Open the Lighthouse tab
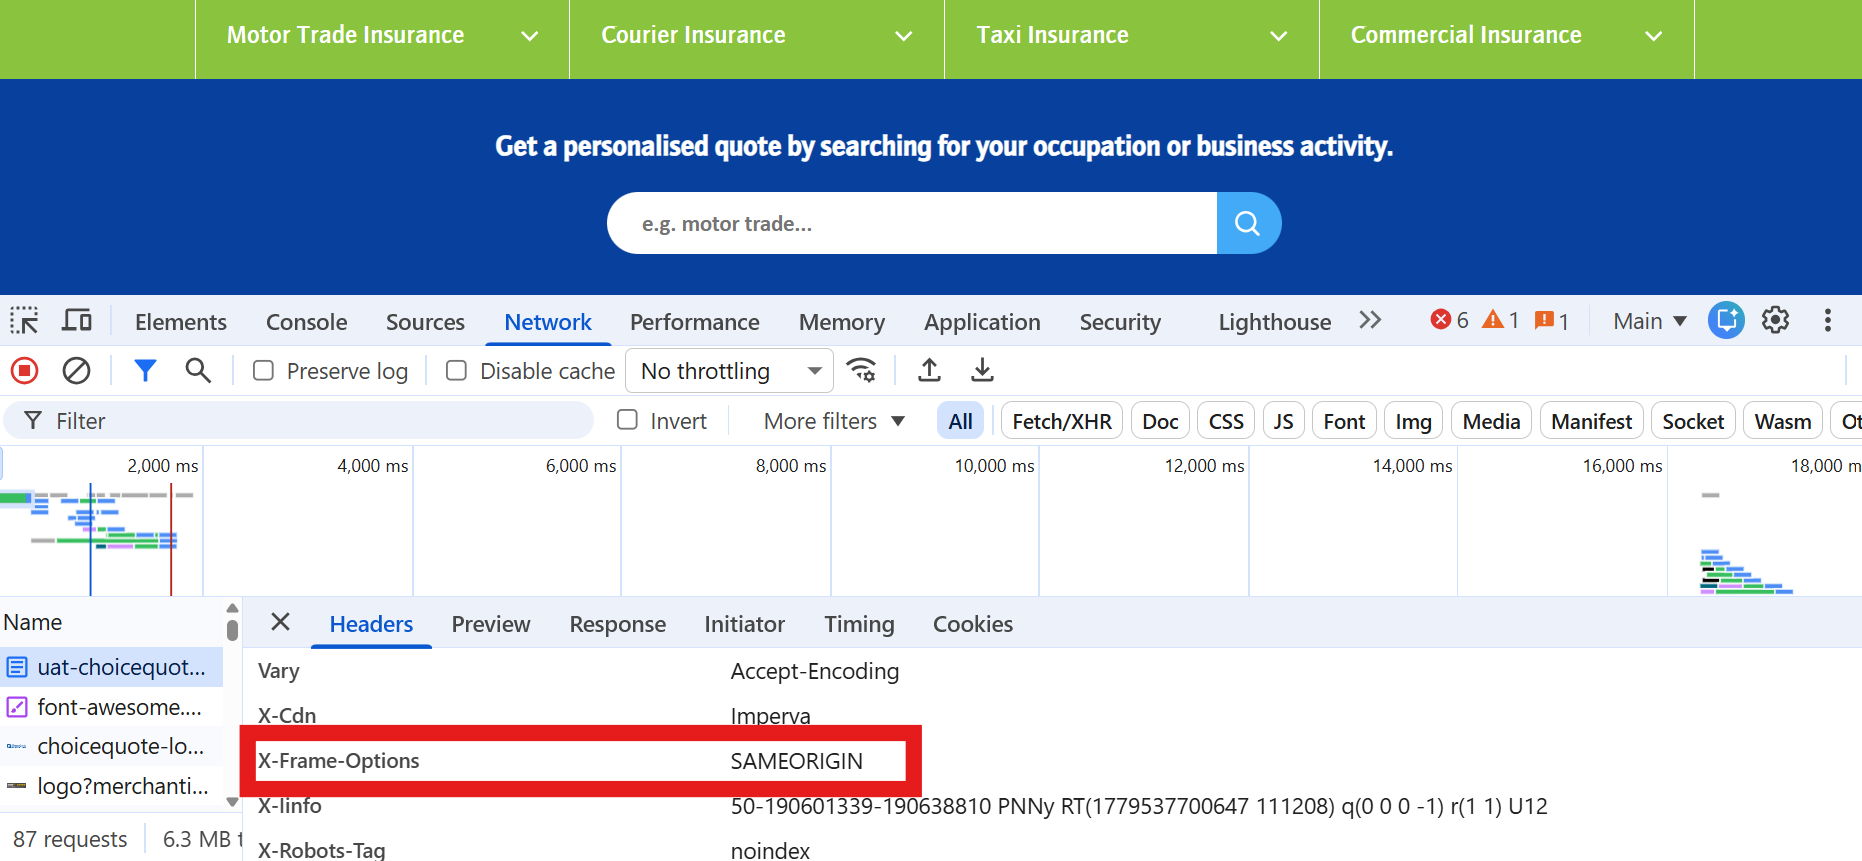This screenshot has height=861, width=1862. 1275,322
